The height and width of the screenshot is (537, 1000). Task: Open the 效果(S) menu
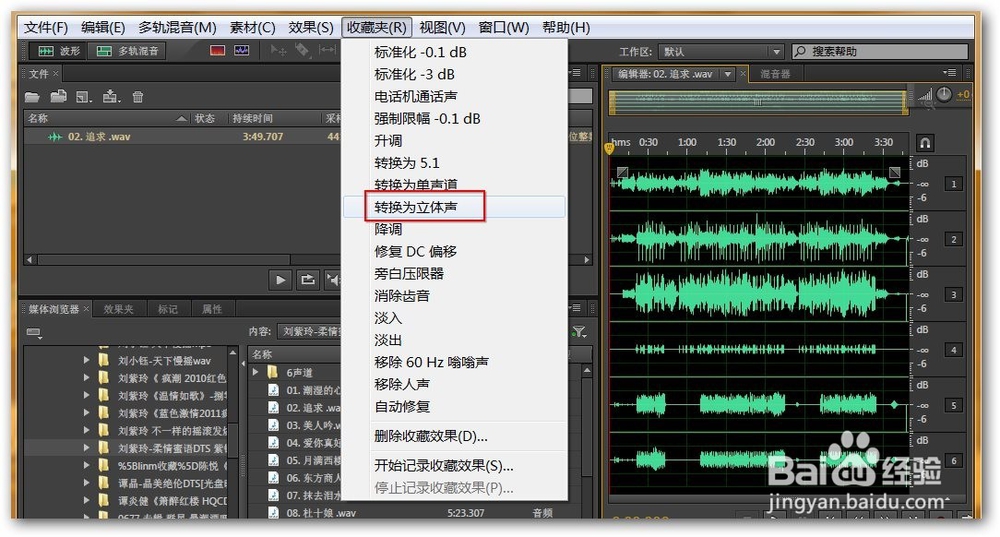pyautogui.click(x=311, y=27)
